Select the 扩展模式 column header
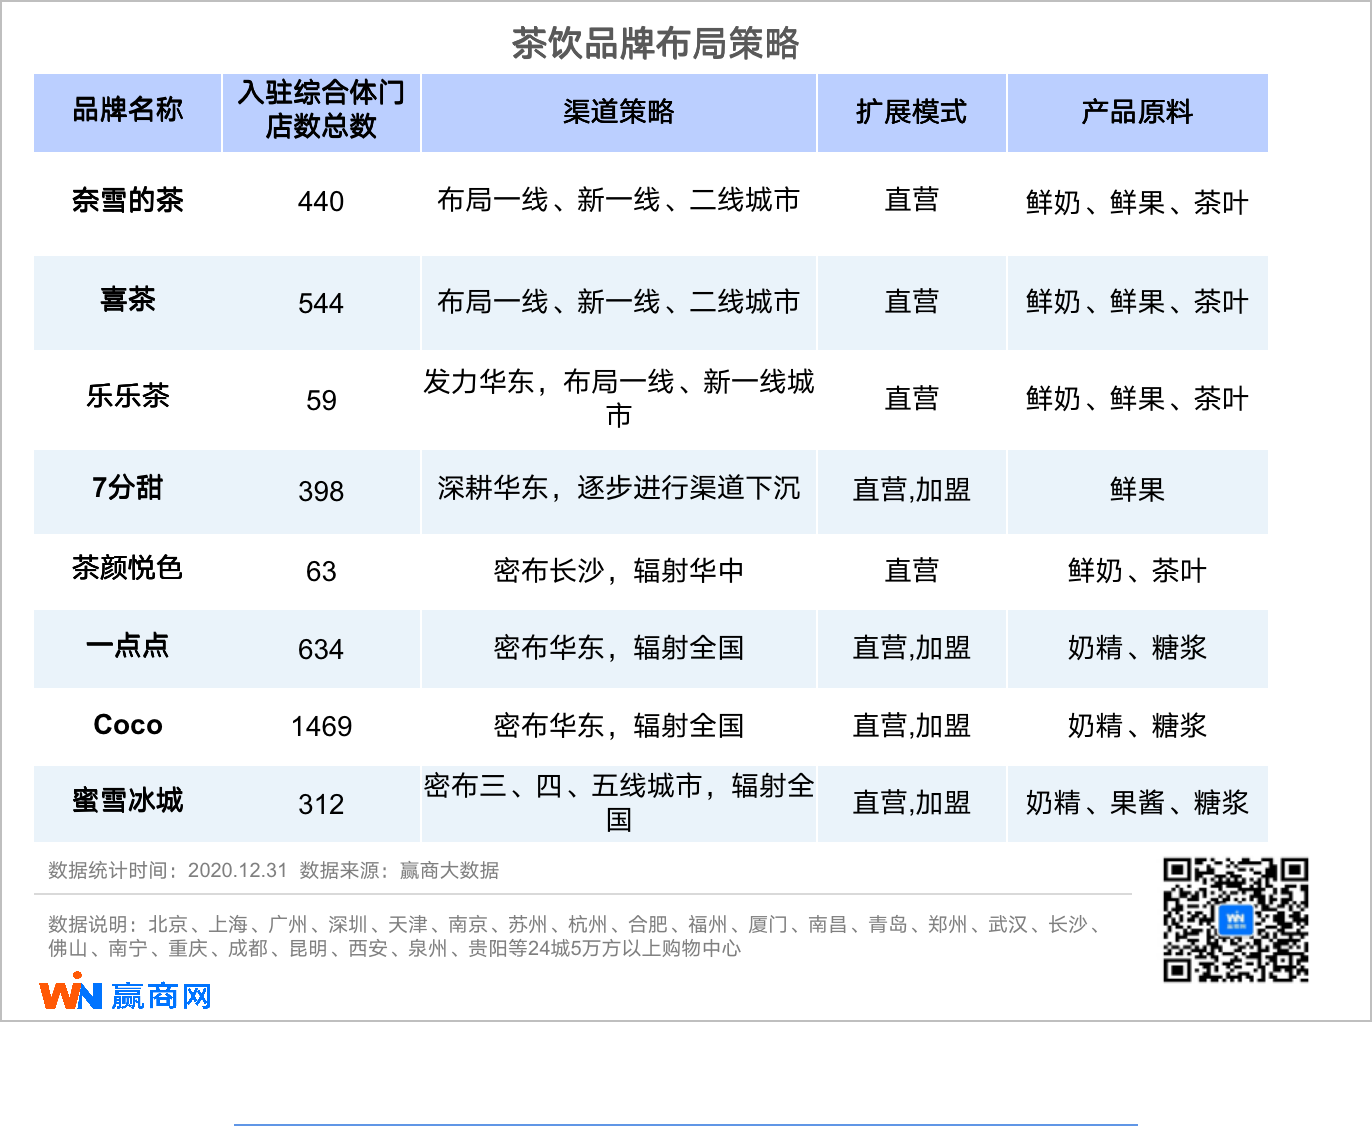The height and width of the screenshot is (1128, 1372). [x=911, y=112]
